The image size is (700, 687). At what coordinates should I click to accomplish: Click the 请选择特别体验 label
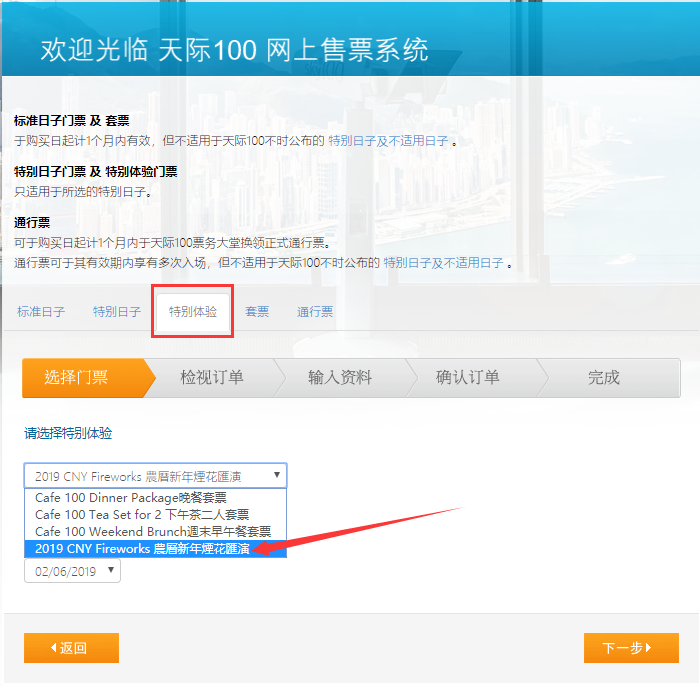pos(68,433)
